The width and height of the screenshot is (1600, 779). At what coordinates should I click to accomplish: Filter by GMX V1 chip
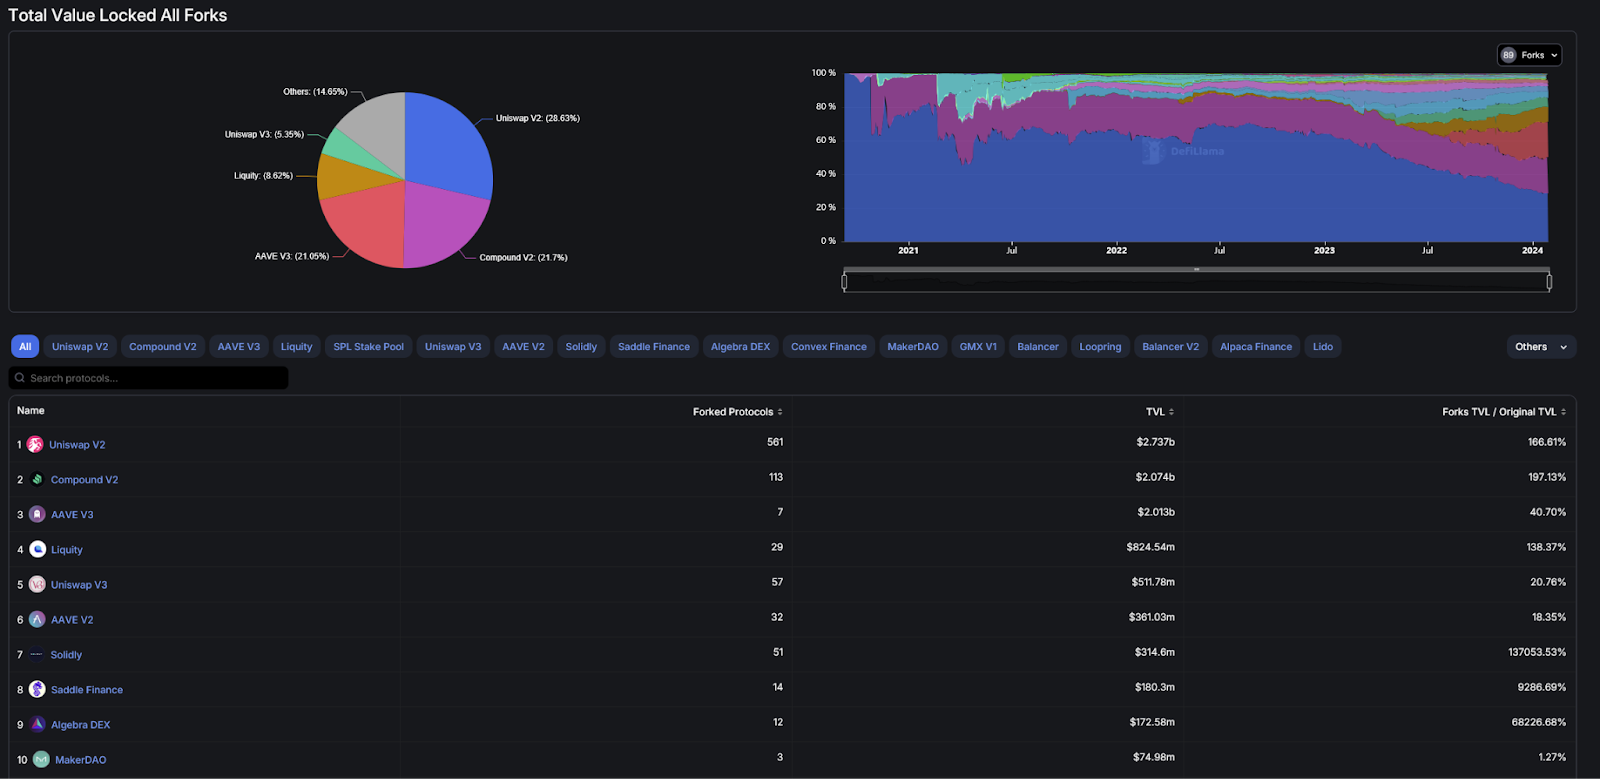tap(978, 347)
